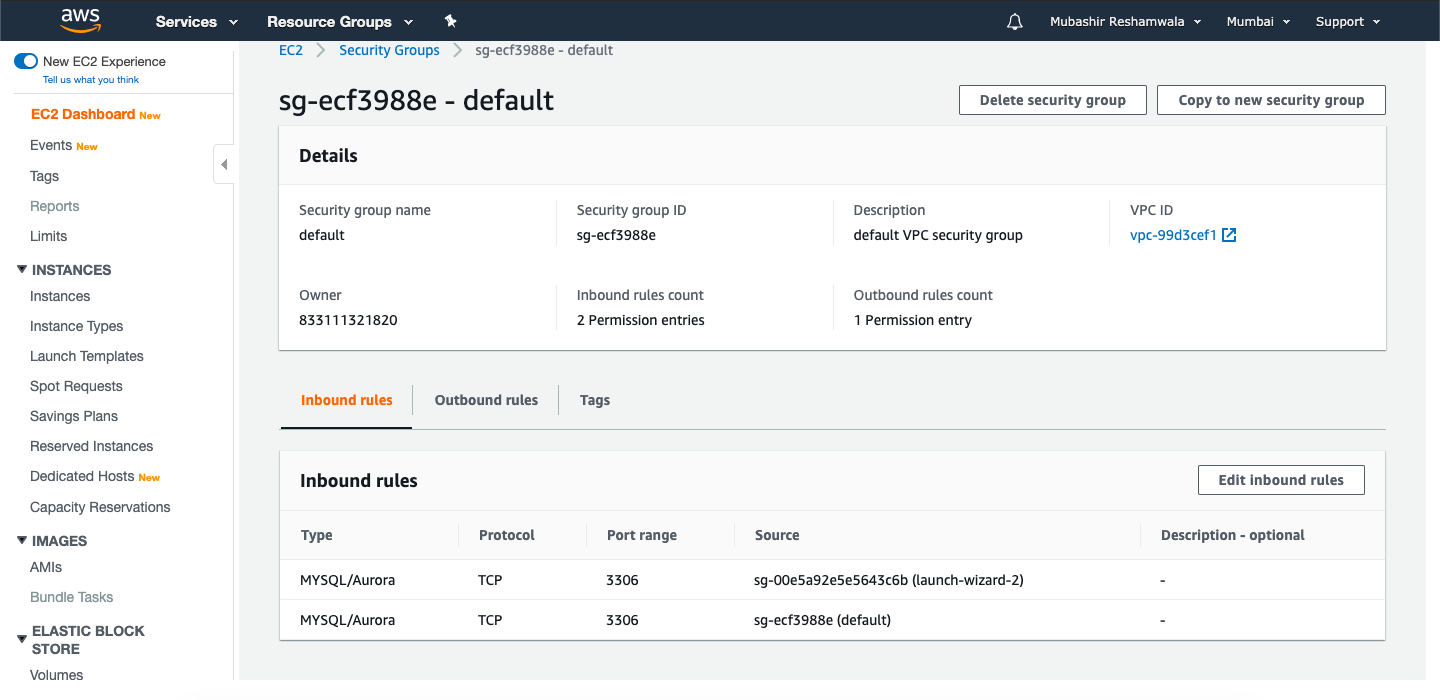Open Instance Types in the sidebar

(76, 326)
